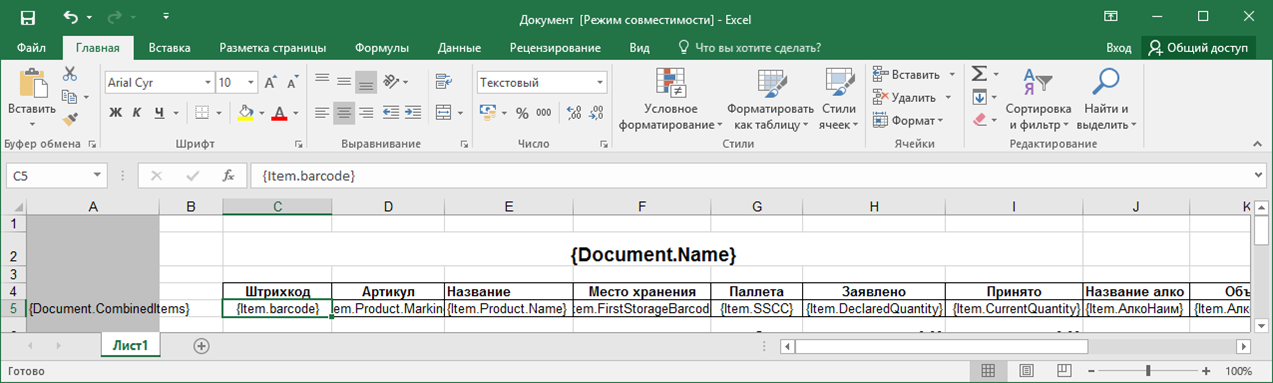Center cell text horizontally
Screen dimensions: 1273x383
coord(344,112)
